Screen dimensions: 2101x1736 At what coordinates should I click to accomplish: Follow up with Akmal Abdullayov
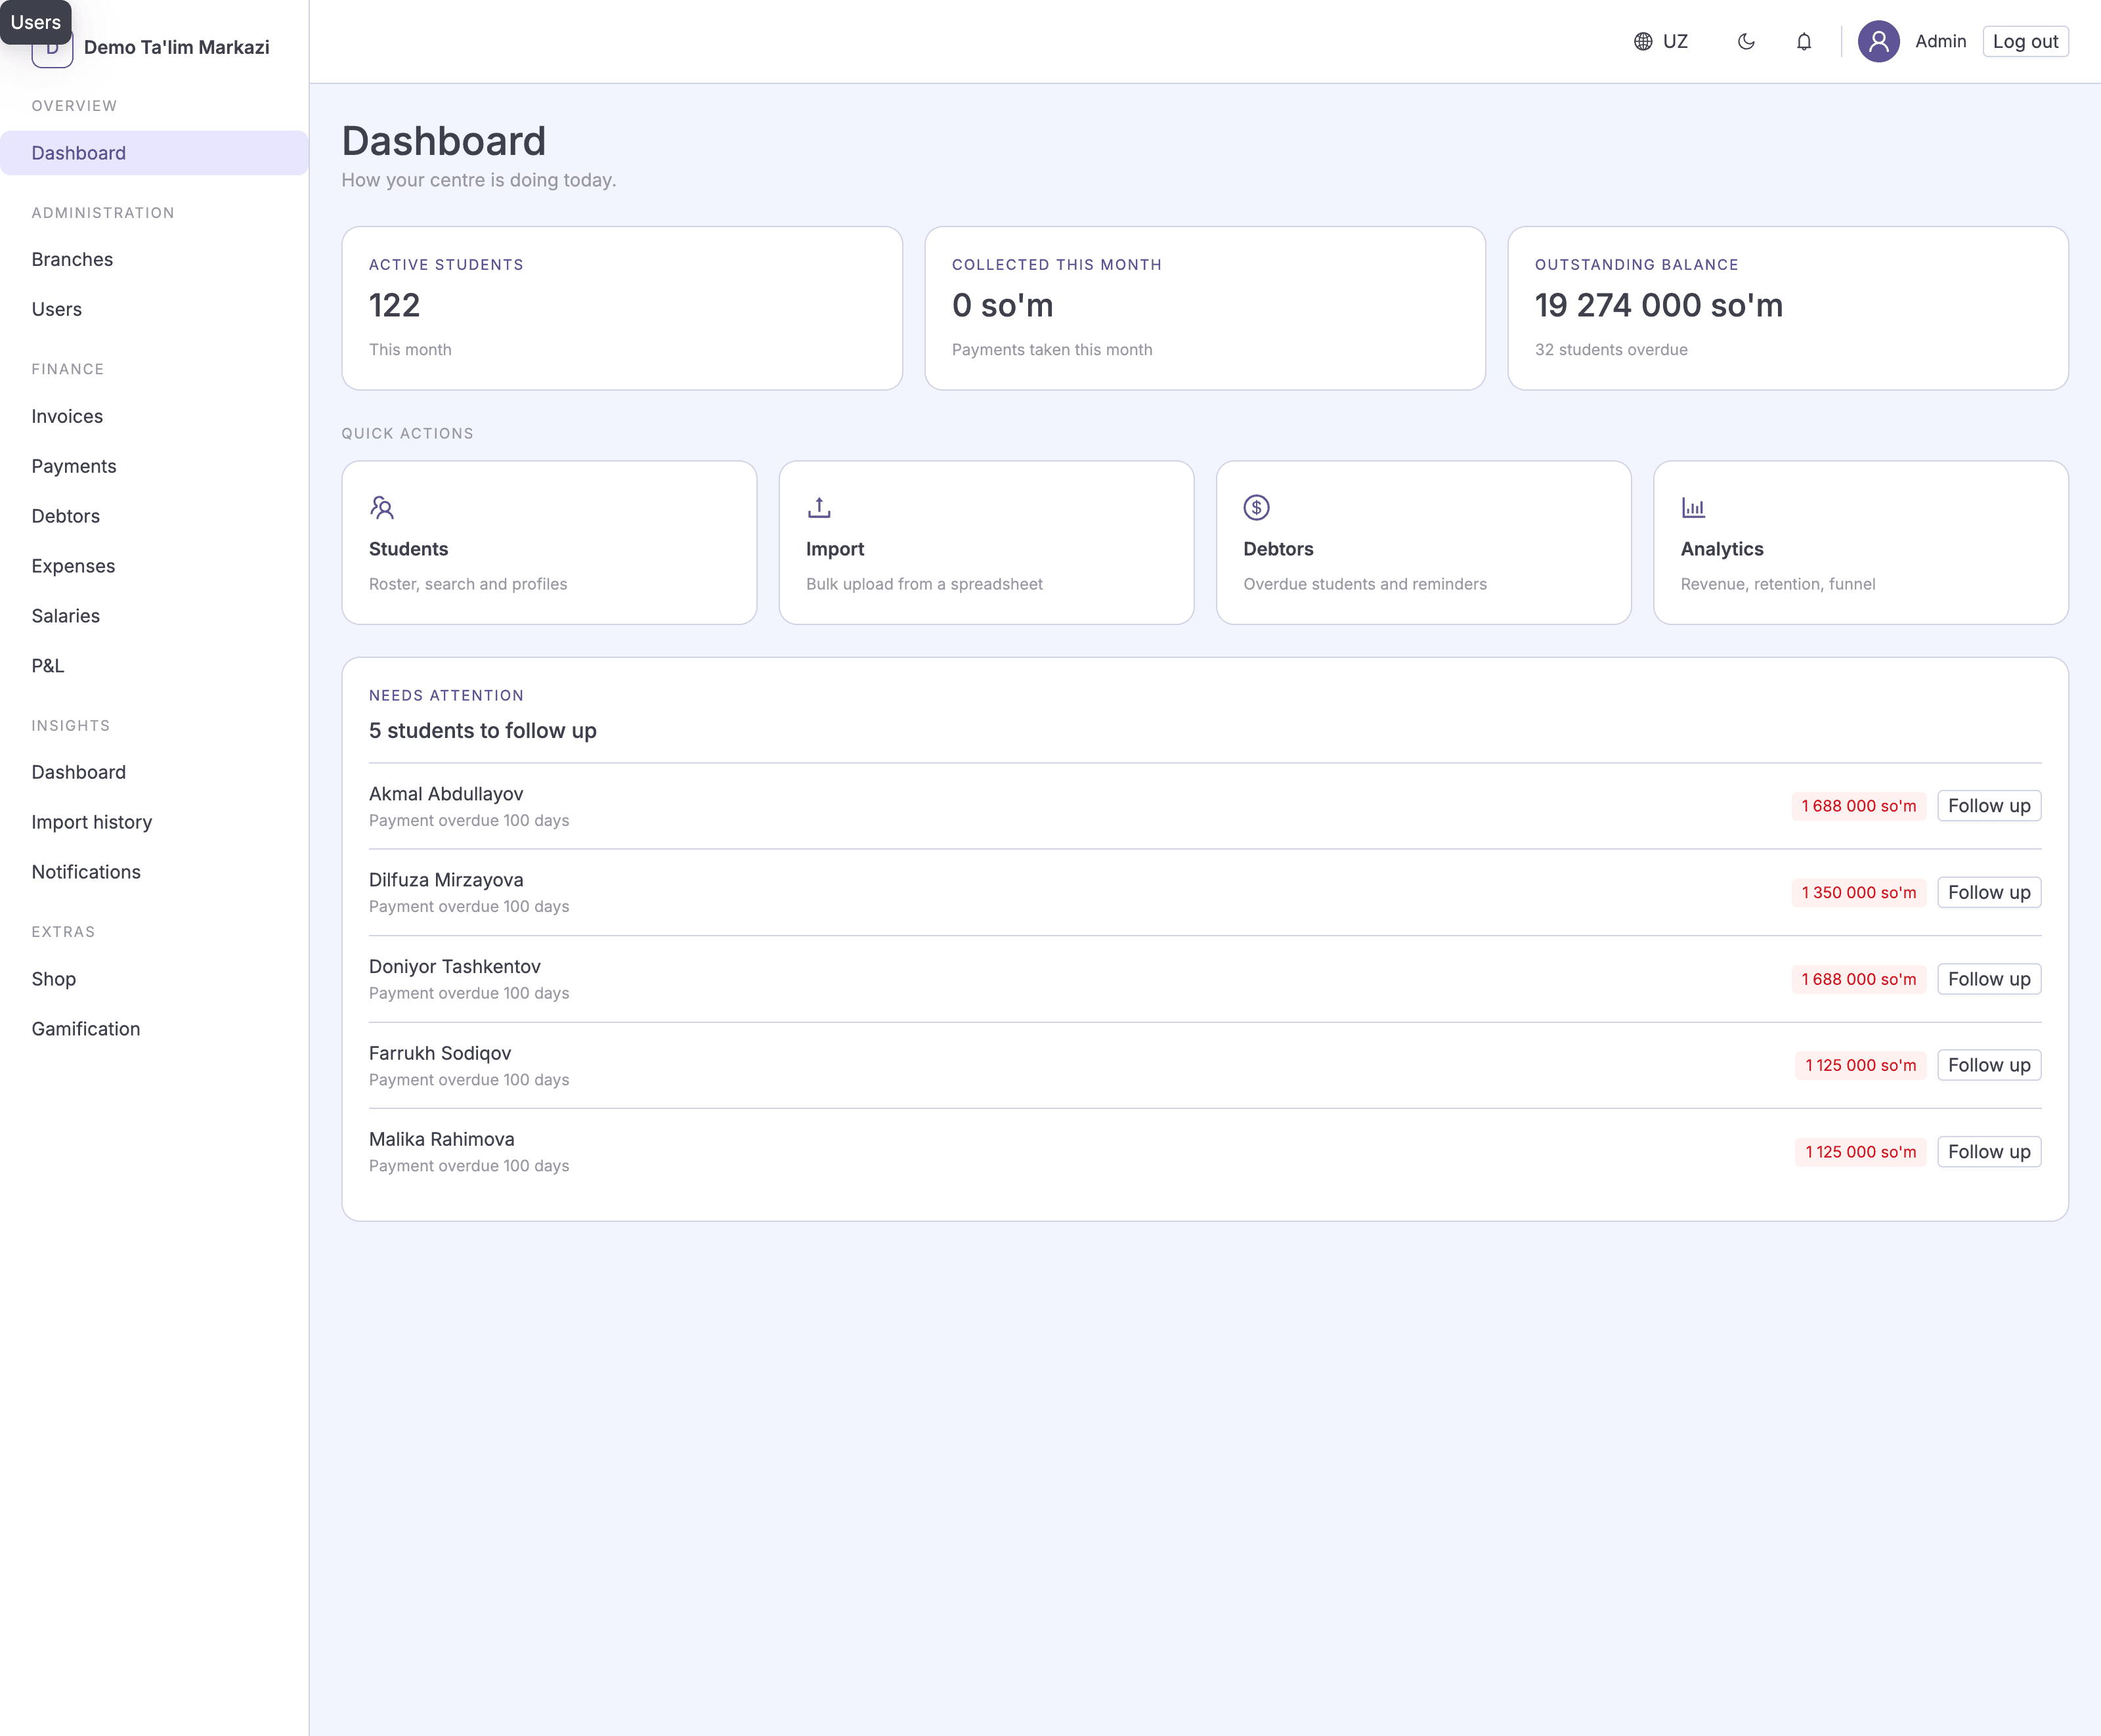click(1989, 806)
